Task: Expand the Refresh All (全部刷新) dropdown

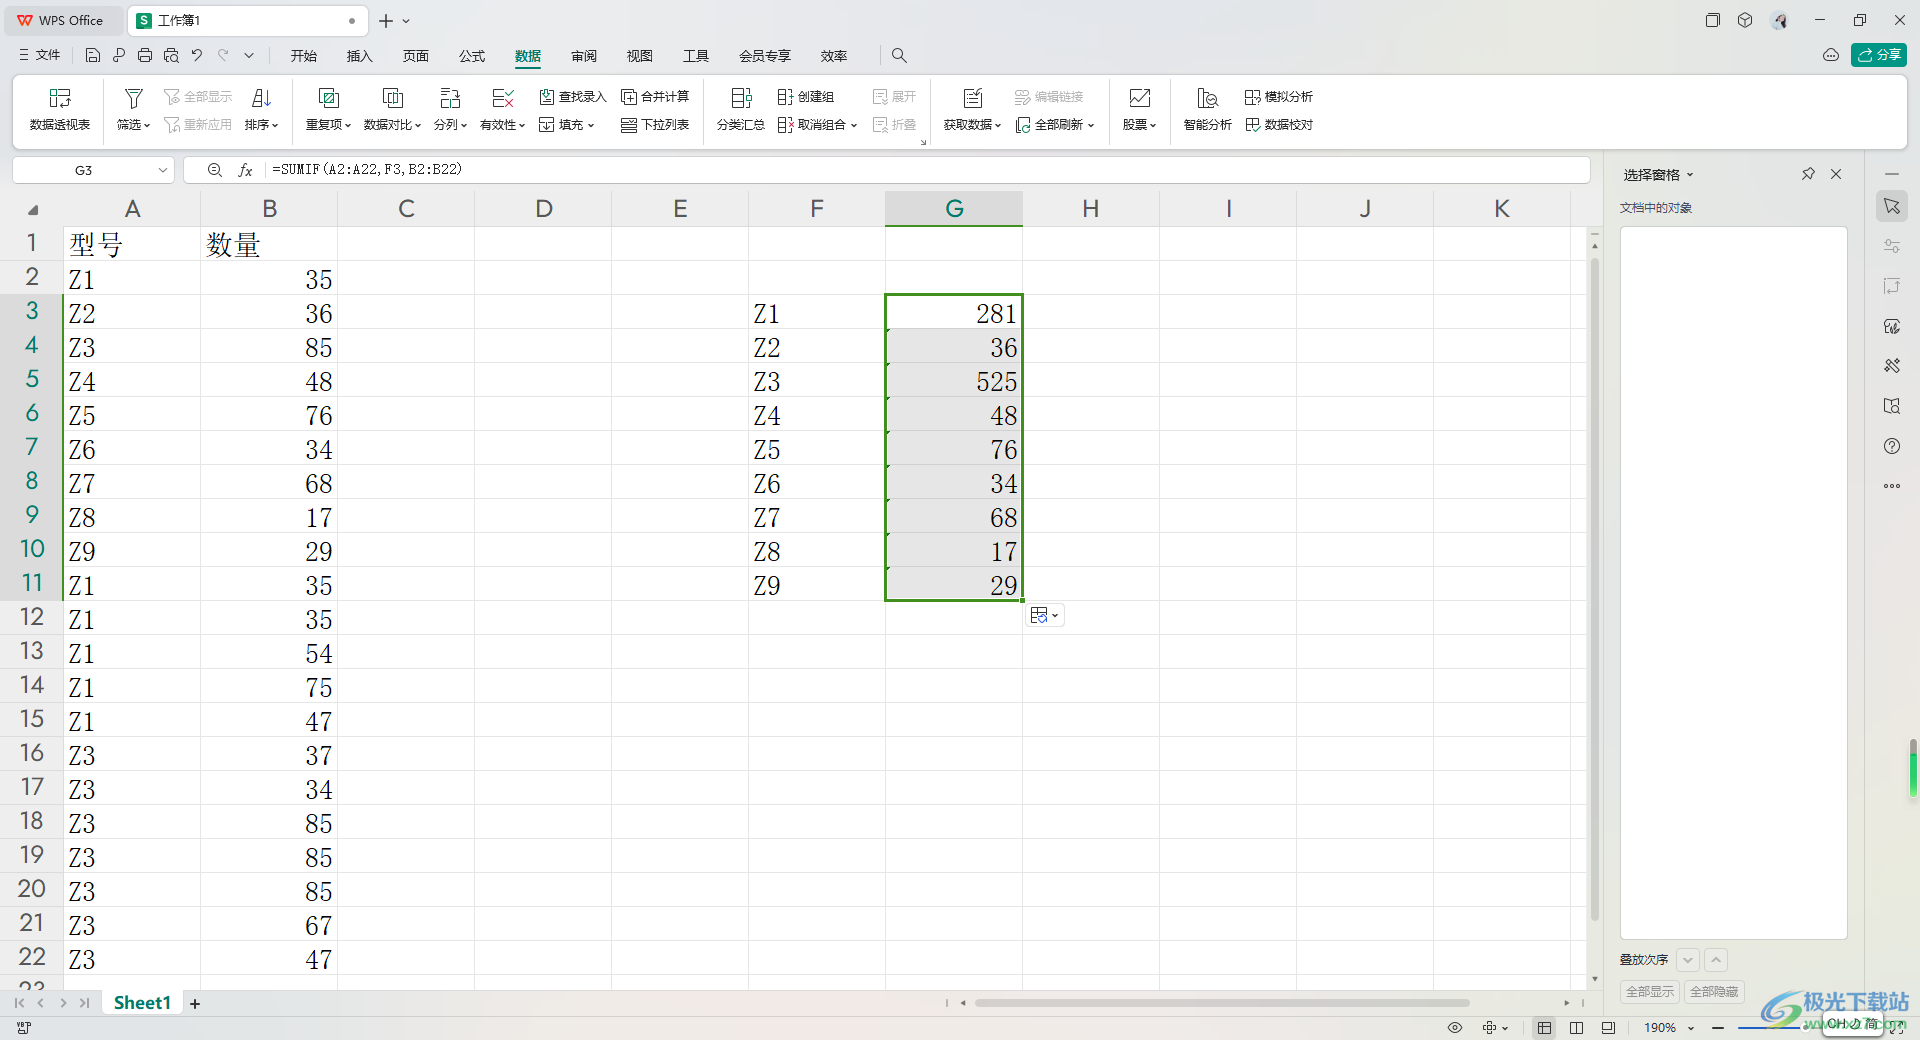Action: [x=1091, y=126]
